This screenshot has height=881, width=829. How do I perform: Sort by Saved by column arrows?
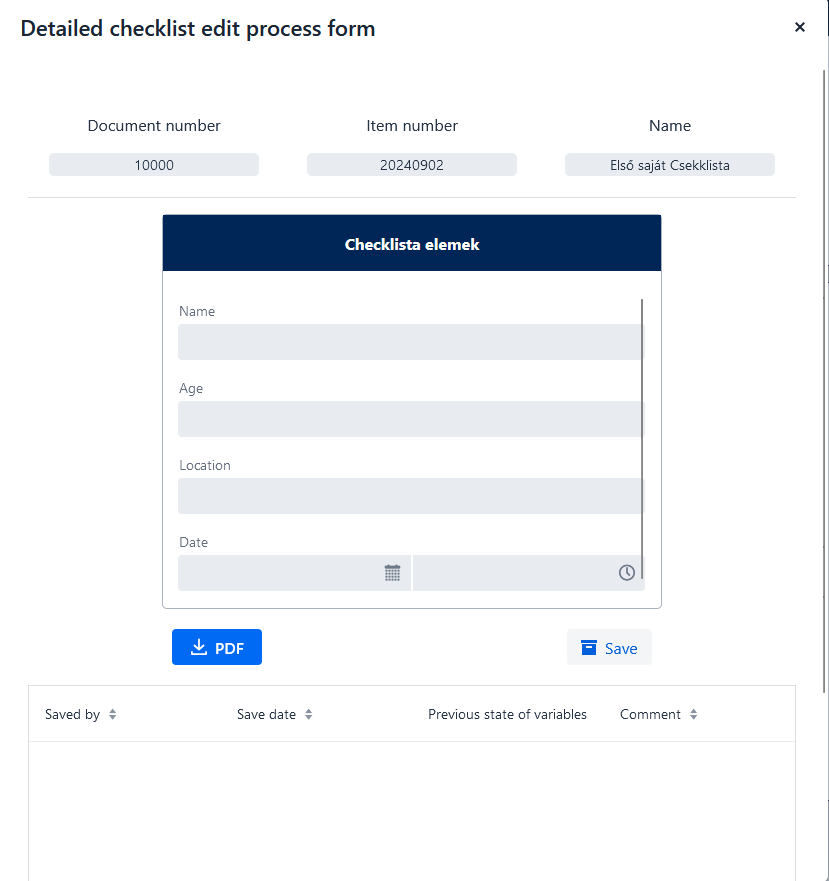tap(112, 714)
